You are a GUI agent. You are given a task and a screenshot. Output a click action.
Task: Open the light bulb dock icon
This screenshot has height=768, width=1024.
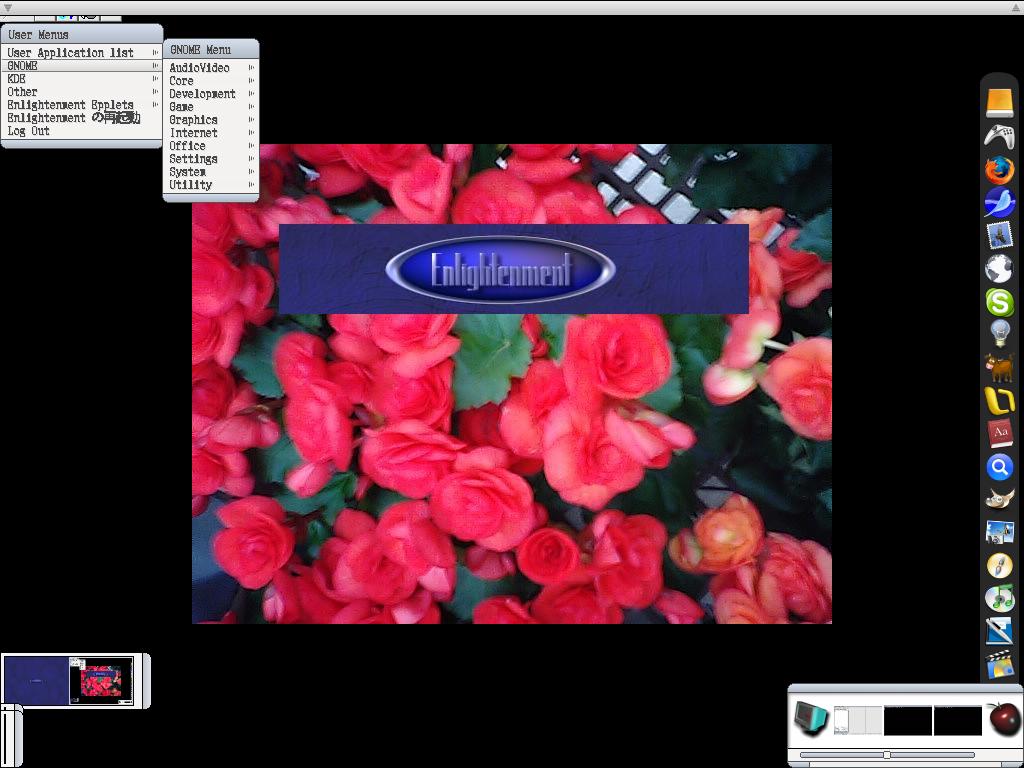(999, 334)
